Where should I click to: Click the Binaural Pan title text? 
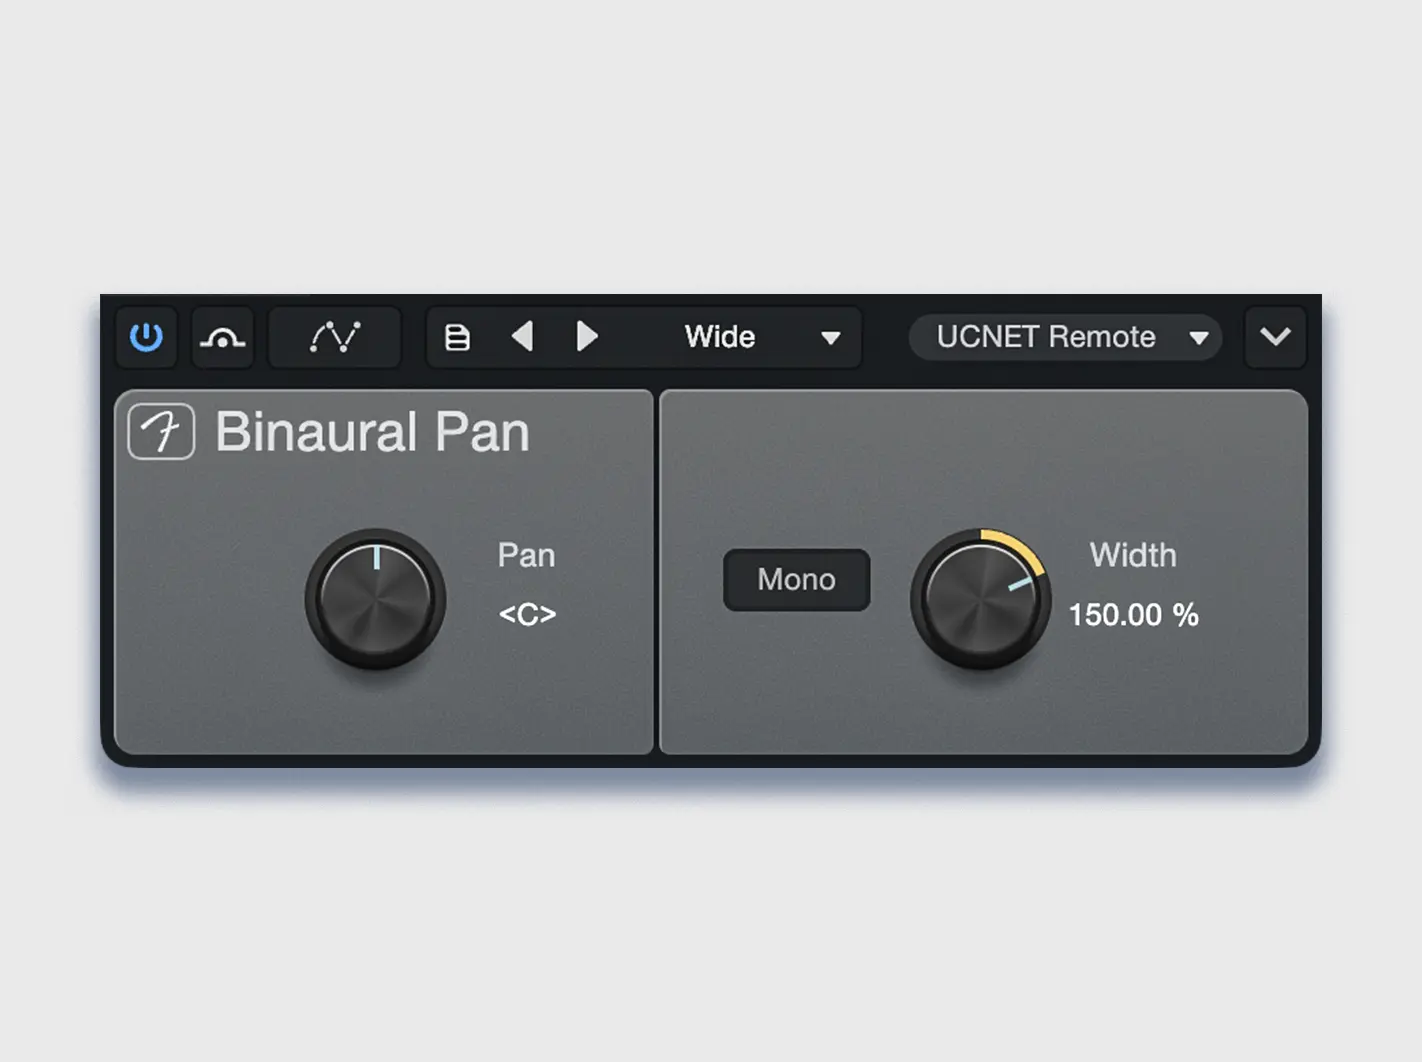[x=373, y=431]
